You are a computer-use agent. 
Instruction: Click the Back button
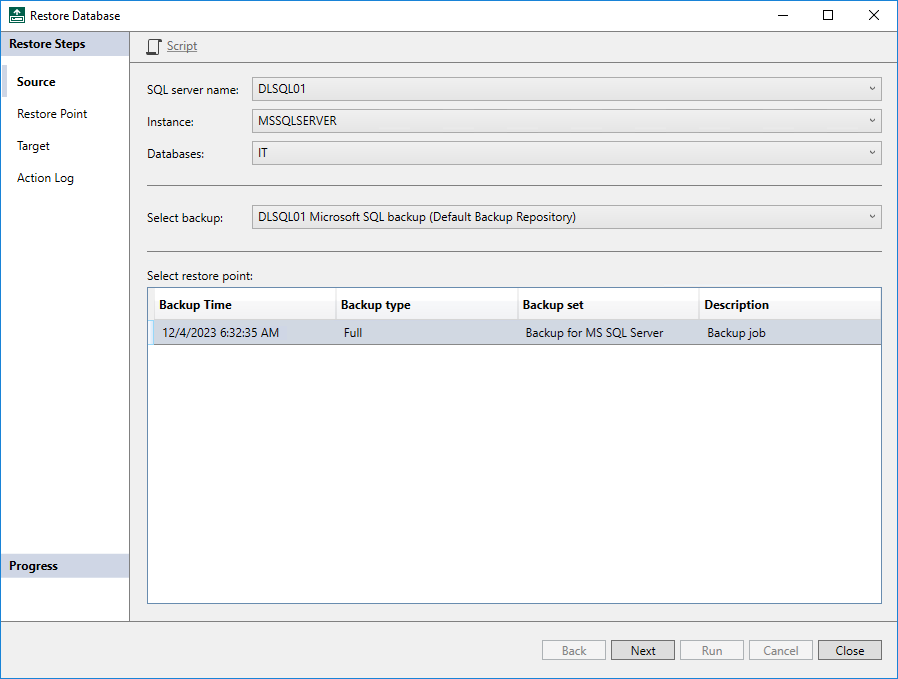(573, 650)
